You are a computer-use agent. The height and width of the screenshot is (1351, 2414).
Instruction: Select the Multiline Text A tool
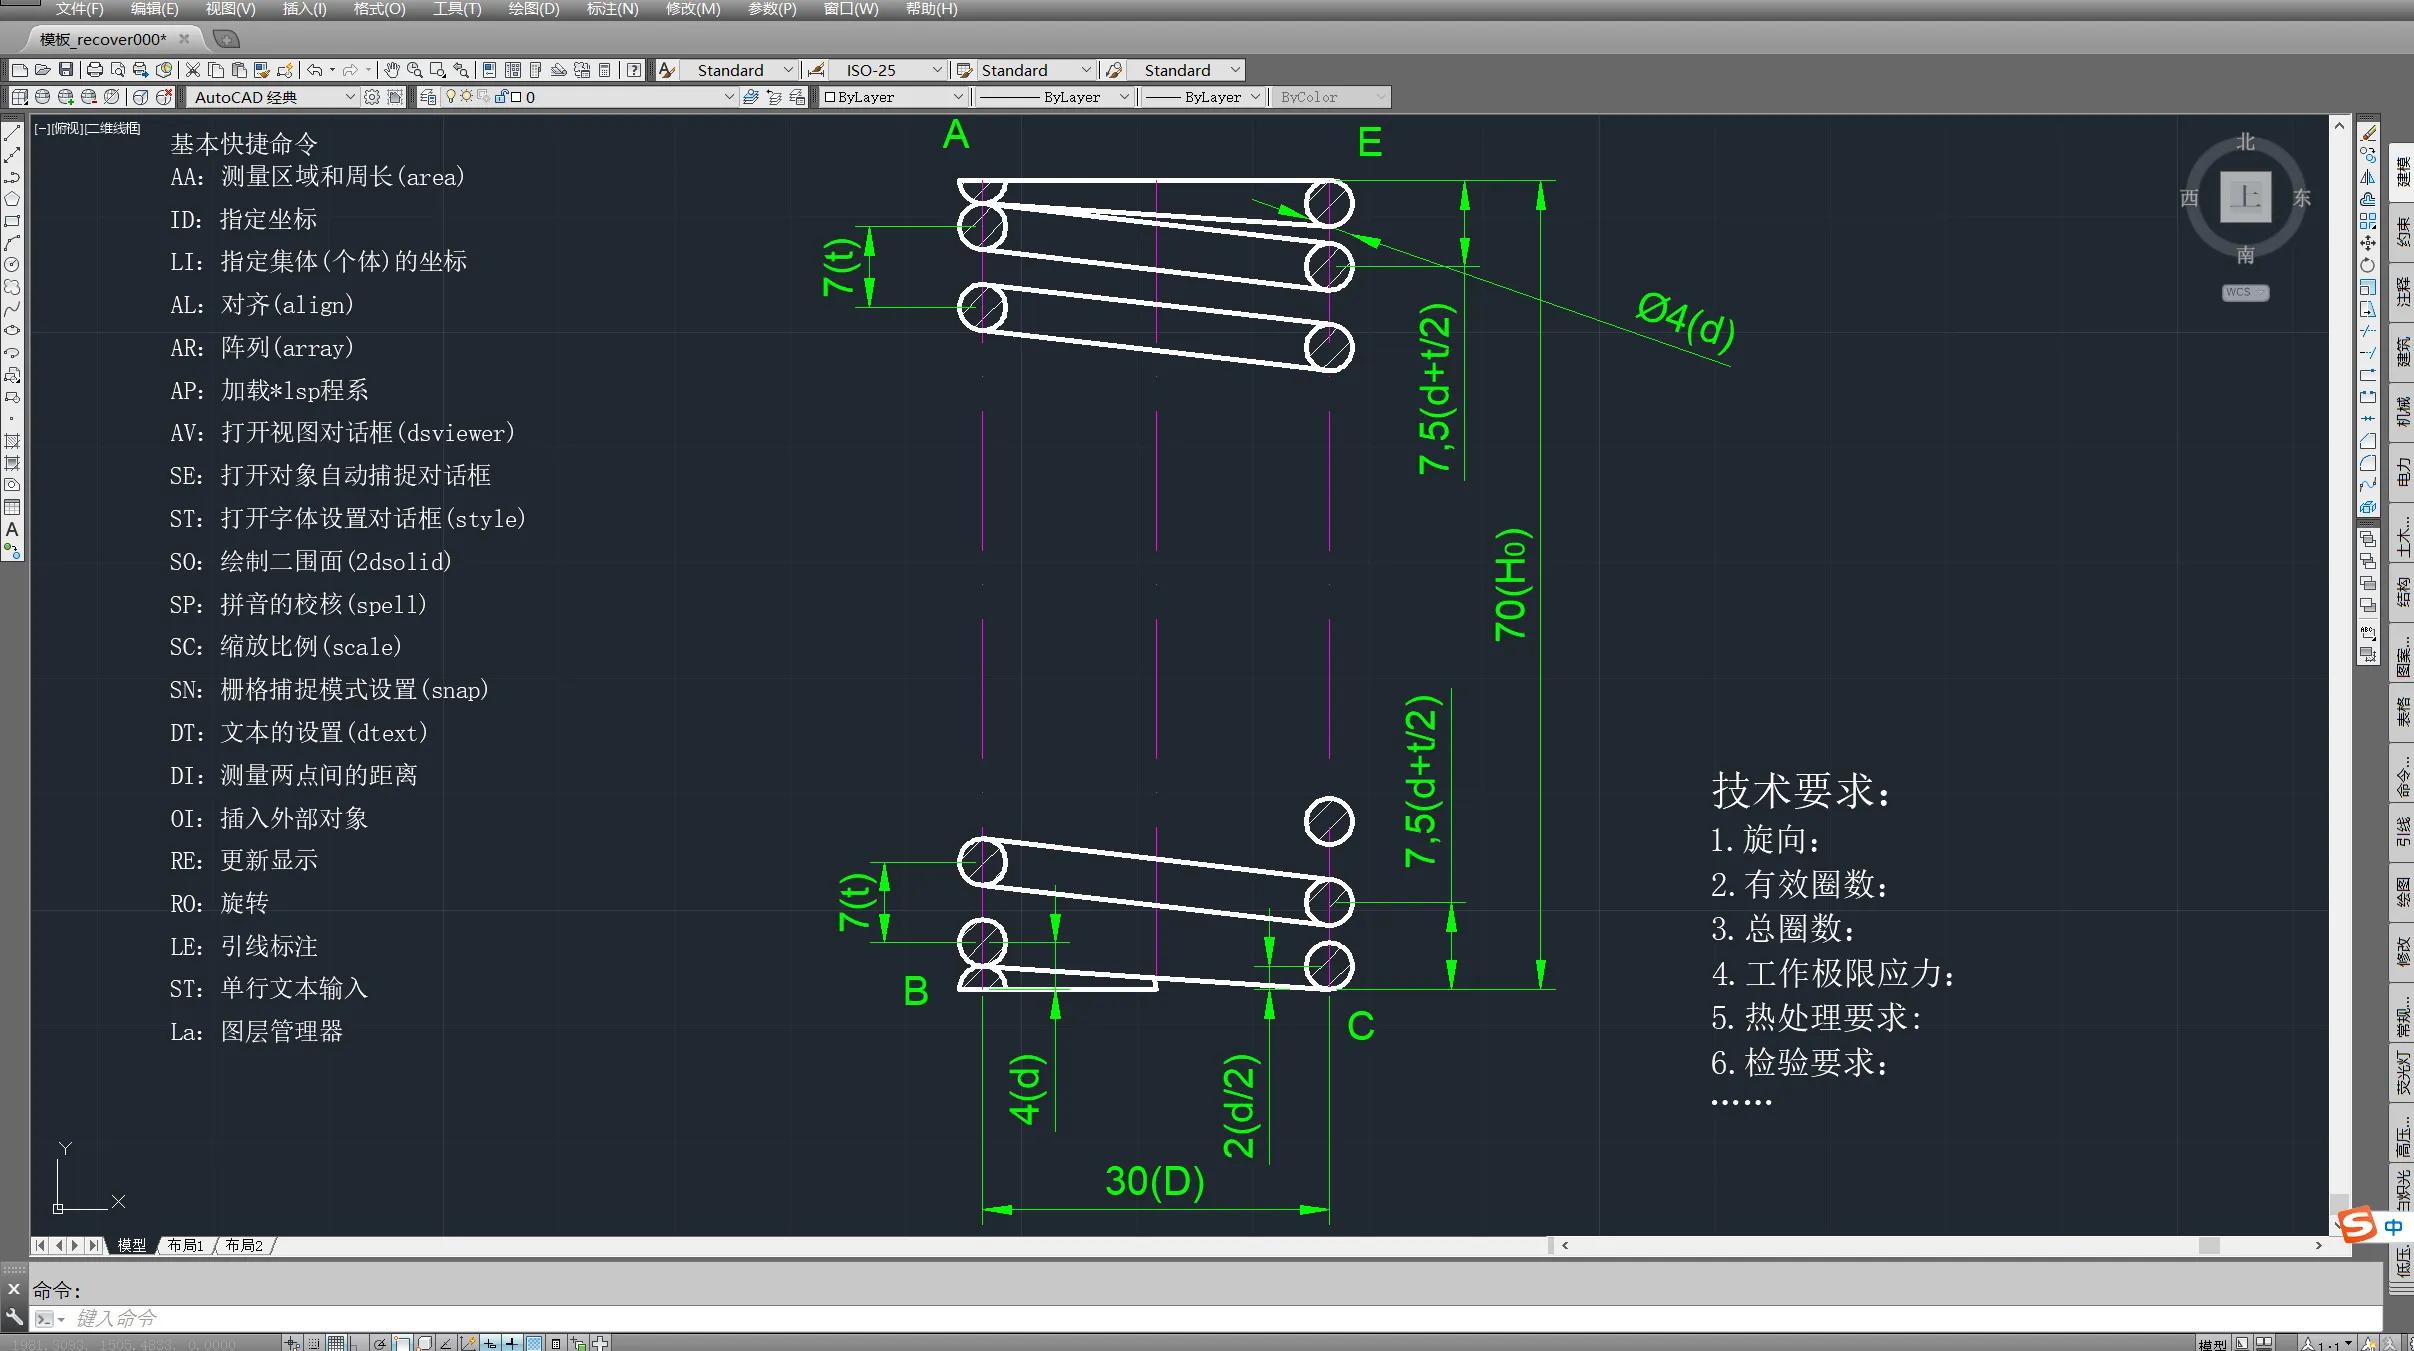[12, 529]
